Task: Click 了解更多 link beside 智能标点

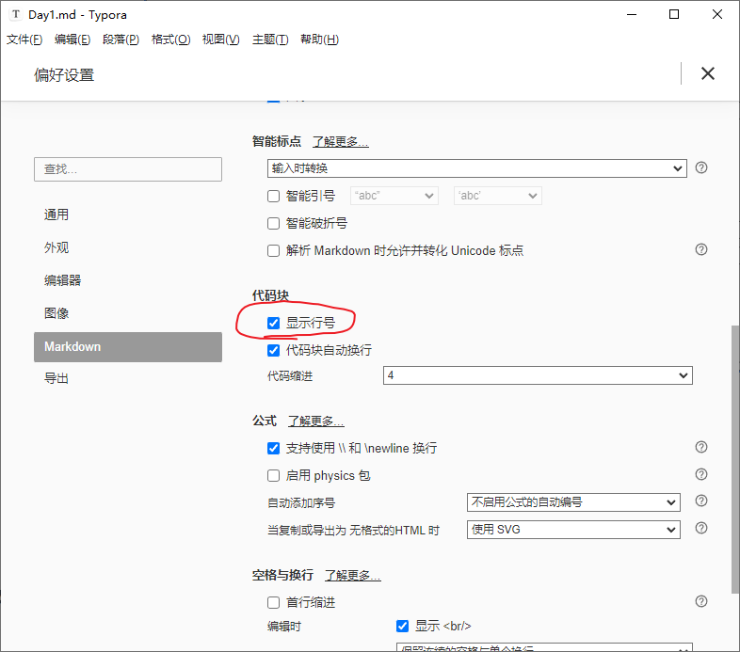Action: pyautogui.click(x=340, y=142)
